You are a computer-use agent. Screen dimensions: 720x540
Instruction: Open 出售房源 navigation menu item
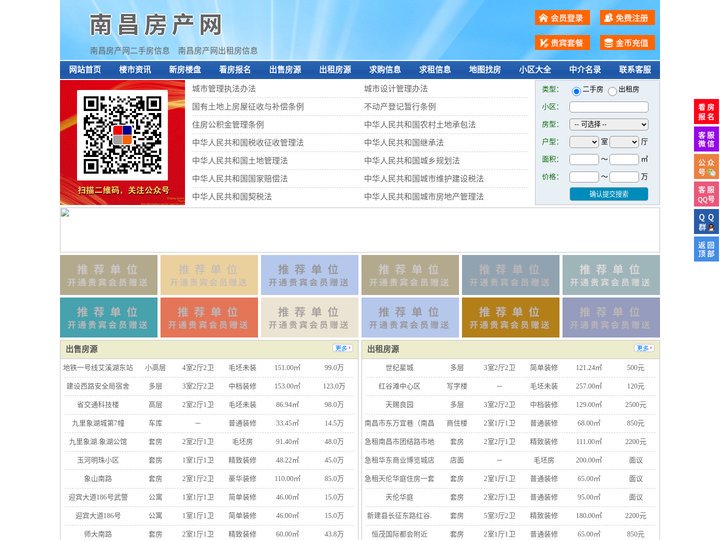point(285,70)
